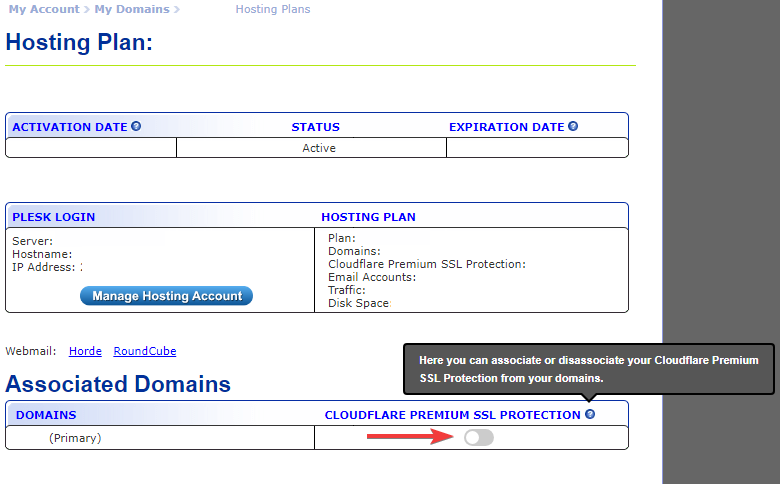The width and height of the screenshot is (780, 484).
Task: Go to My Account breadcrumb
Action: click(x=44, y=9)
